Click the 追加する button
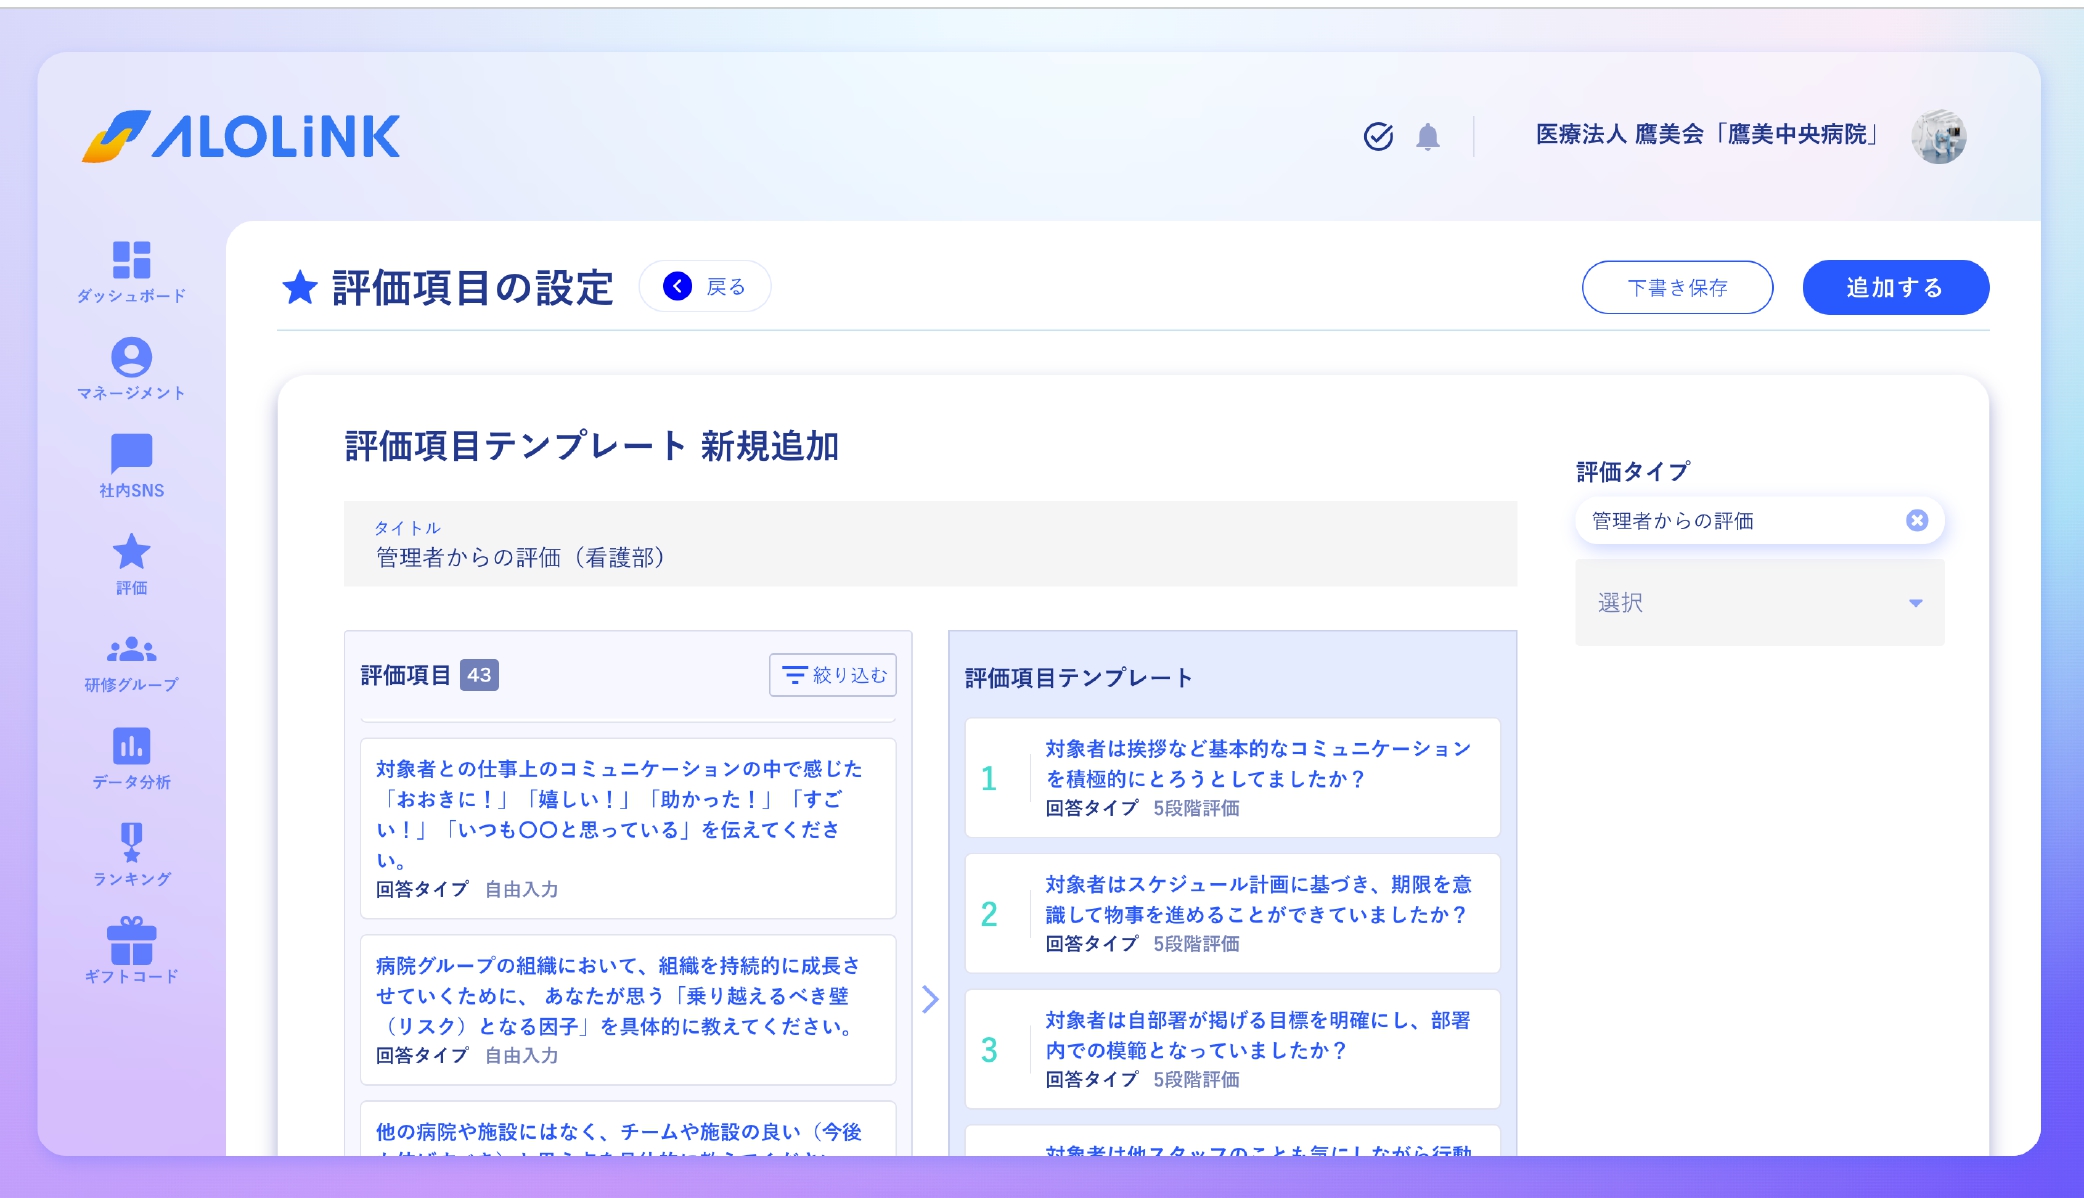This screenshot has width=2084, height=1198. (1895, 287)
